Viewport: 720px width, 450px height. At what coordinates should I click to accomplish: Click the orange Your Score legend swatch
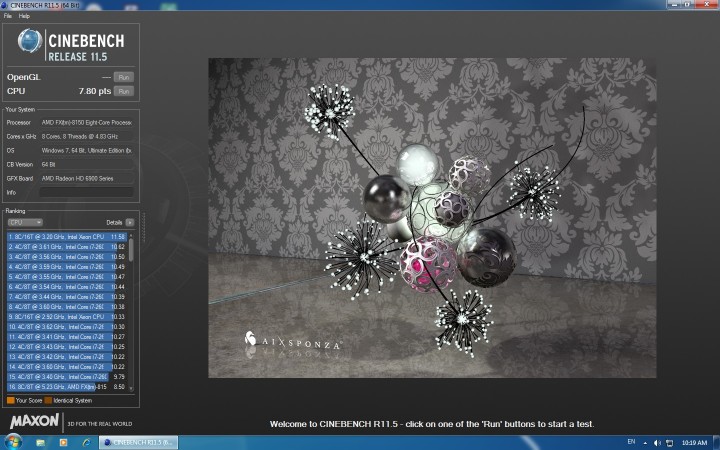[11, 400]
